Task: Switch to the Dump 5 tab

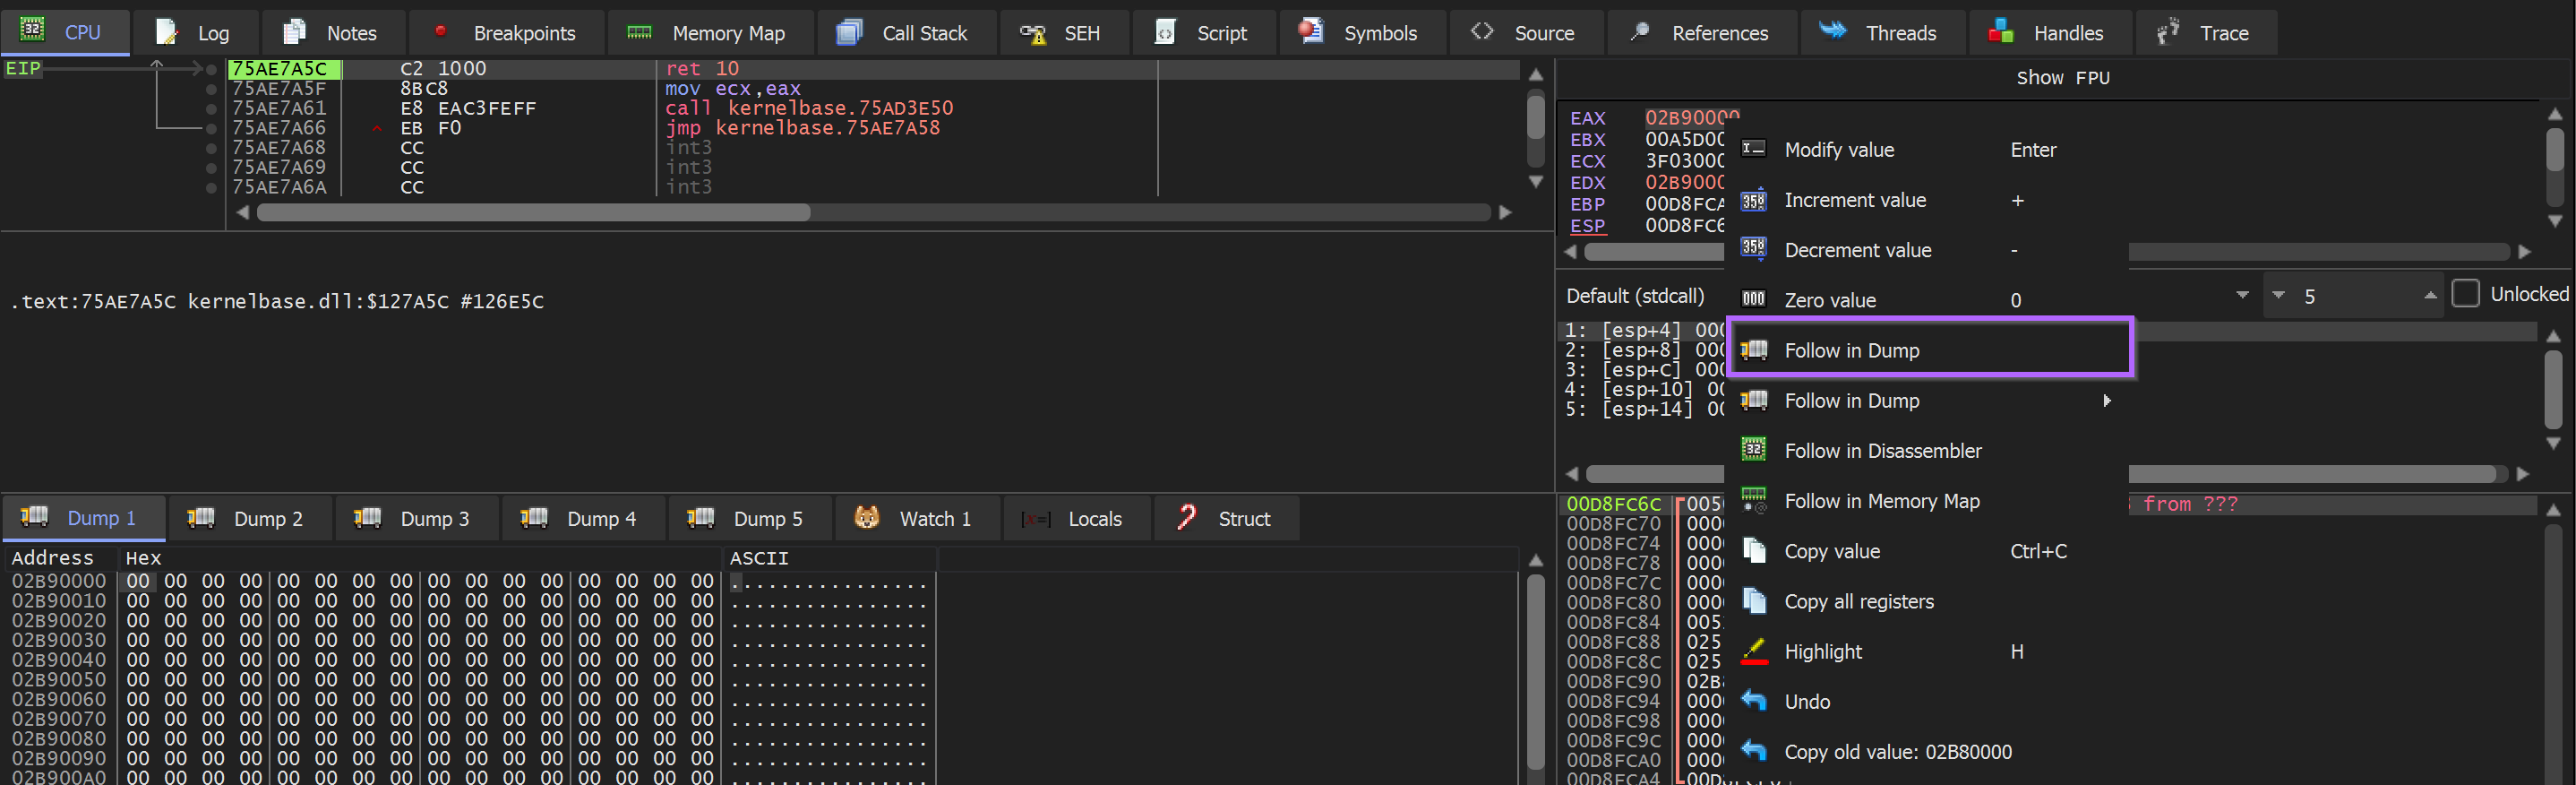Action: tap(750, 518)
